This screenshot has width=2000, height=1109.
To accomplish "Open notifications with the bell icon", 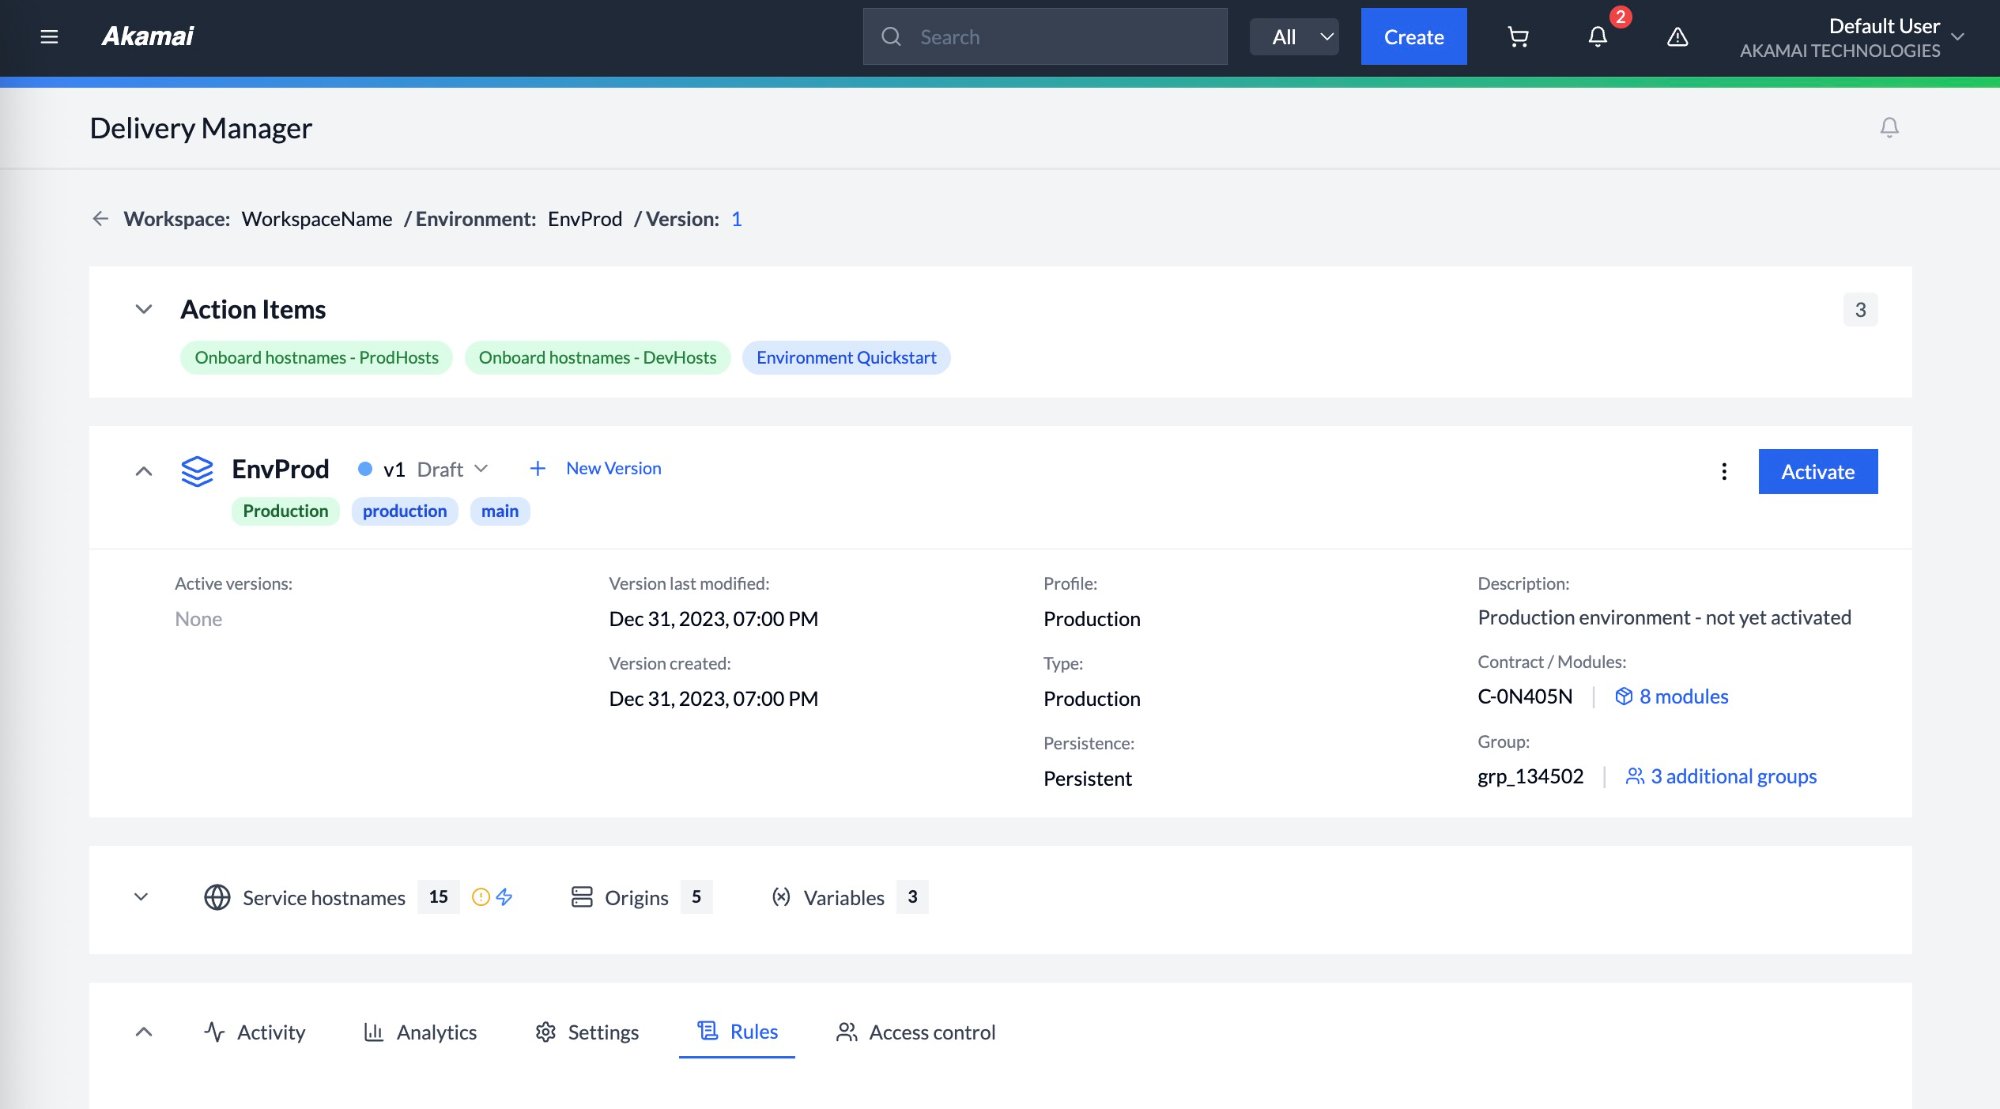I will click(1597, 37).
